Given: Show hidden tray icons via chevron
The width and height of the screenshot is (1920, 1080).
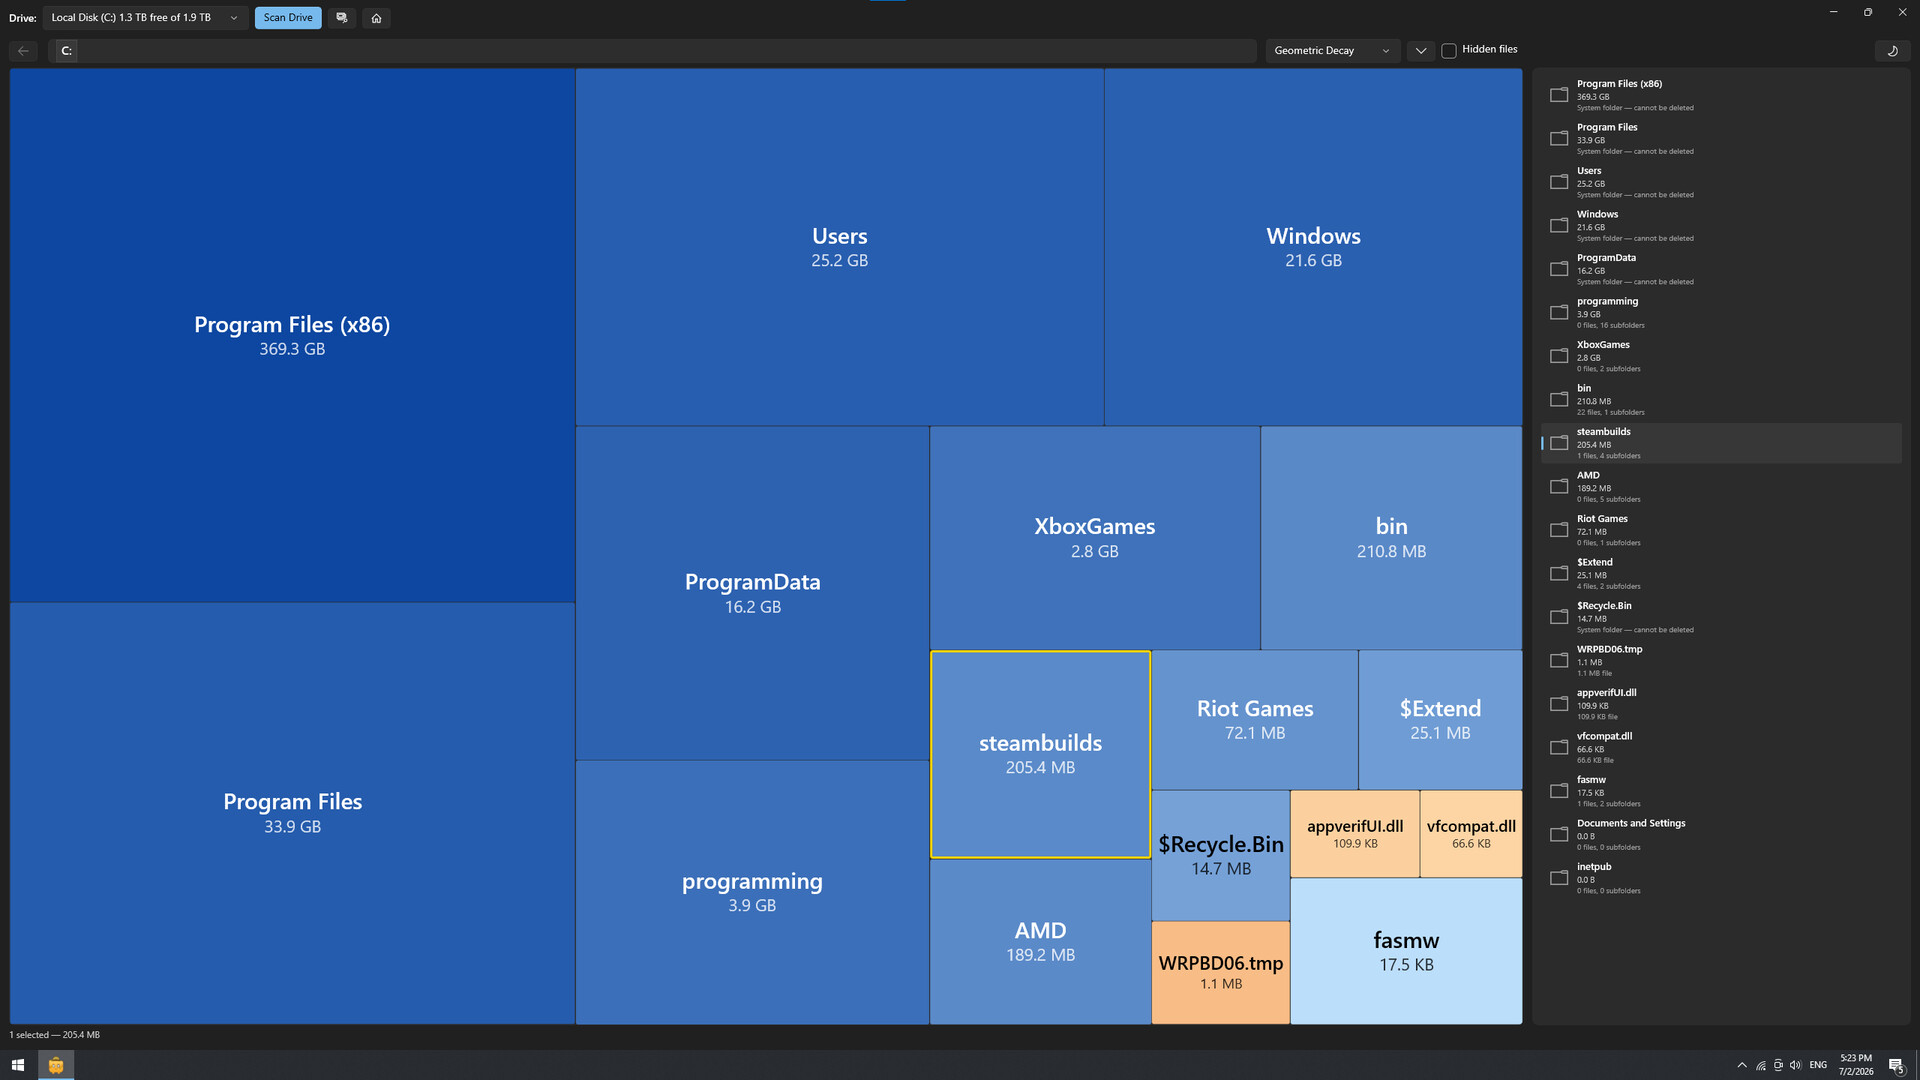Looking at the screenshot, I should [1742, 1065].
